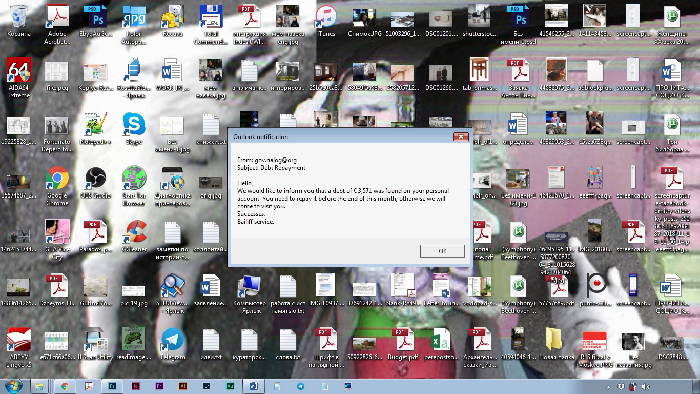Select the Start Tor Browser desktop shortcut
The width and height of the screenshot is (700, 394).
coord(134,186)
